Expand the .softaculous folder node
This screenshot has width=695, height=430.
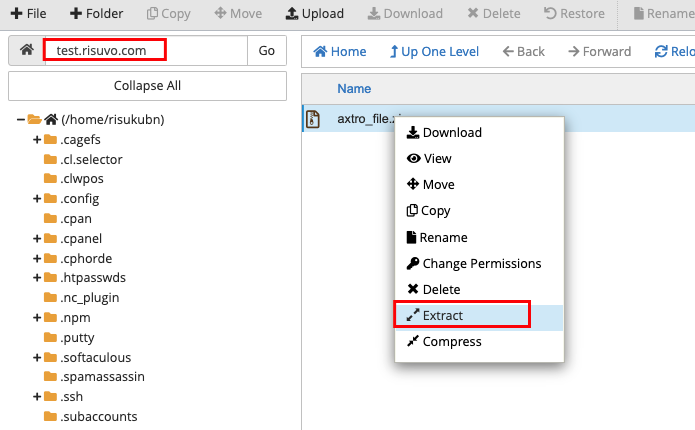click(x=37, y=357)
